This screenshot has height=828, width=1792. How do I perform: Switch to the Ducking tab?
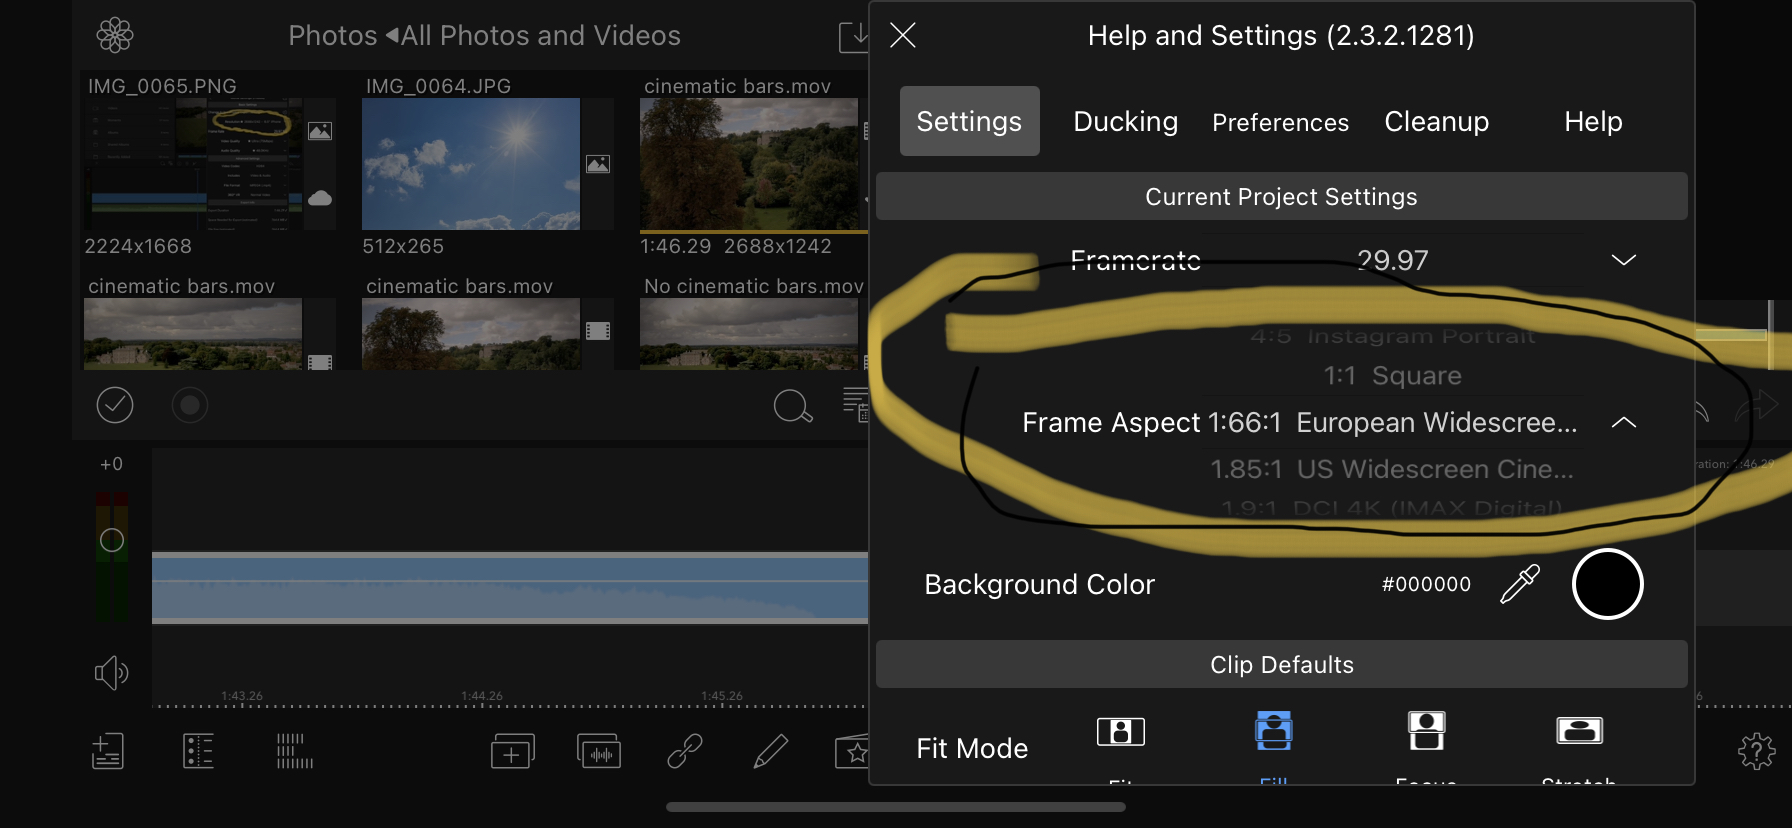(1125, 122)
